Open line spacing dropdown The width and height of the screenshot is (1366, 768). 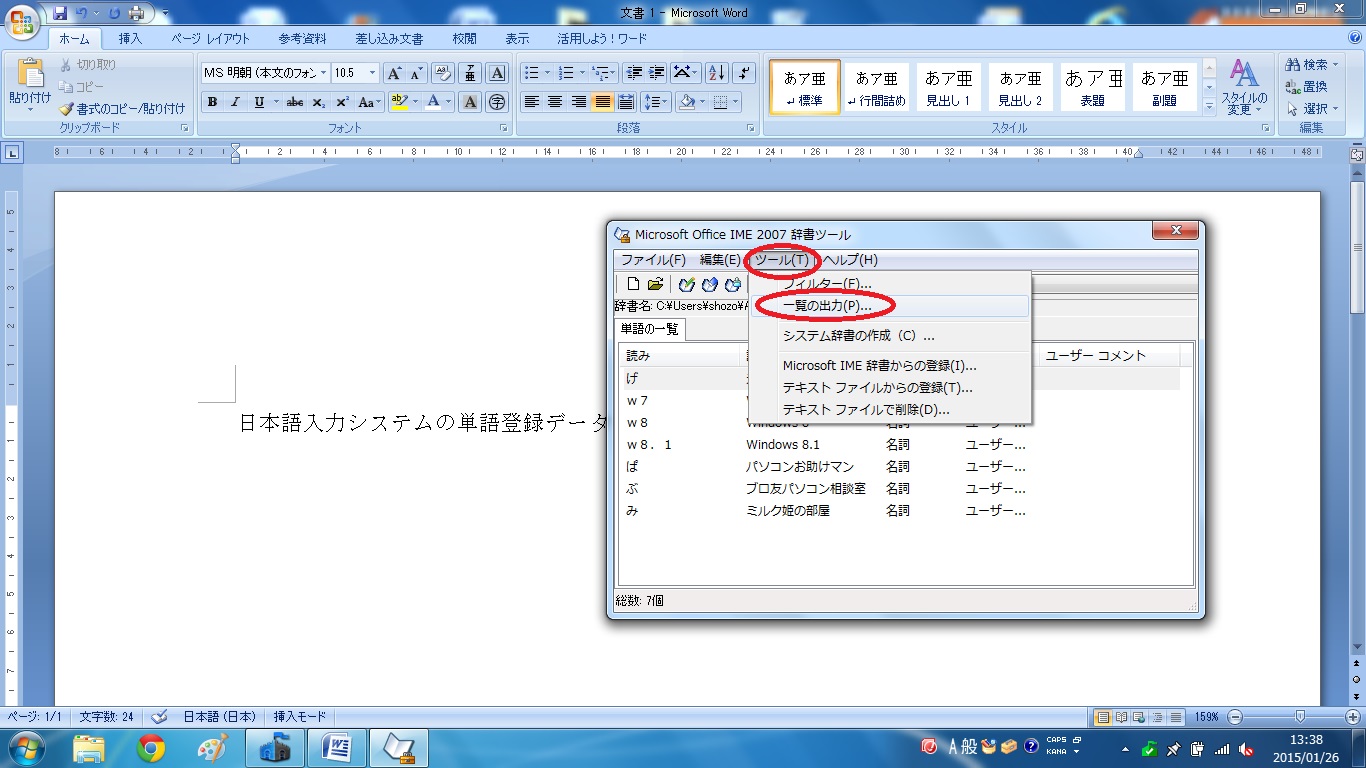pos(656,102)
